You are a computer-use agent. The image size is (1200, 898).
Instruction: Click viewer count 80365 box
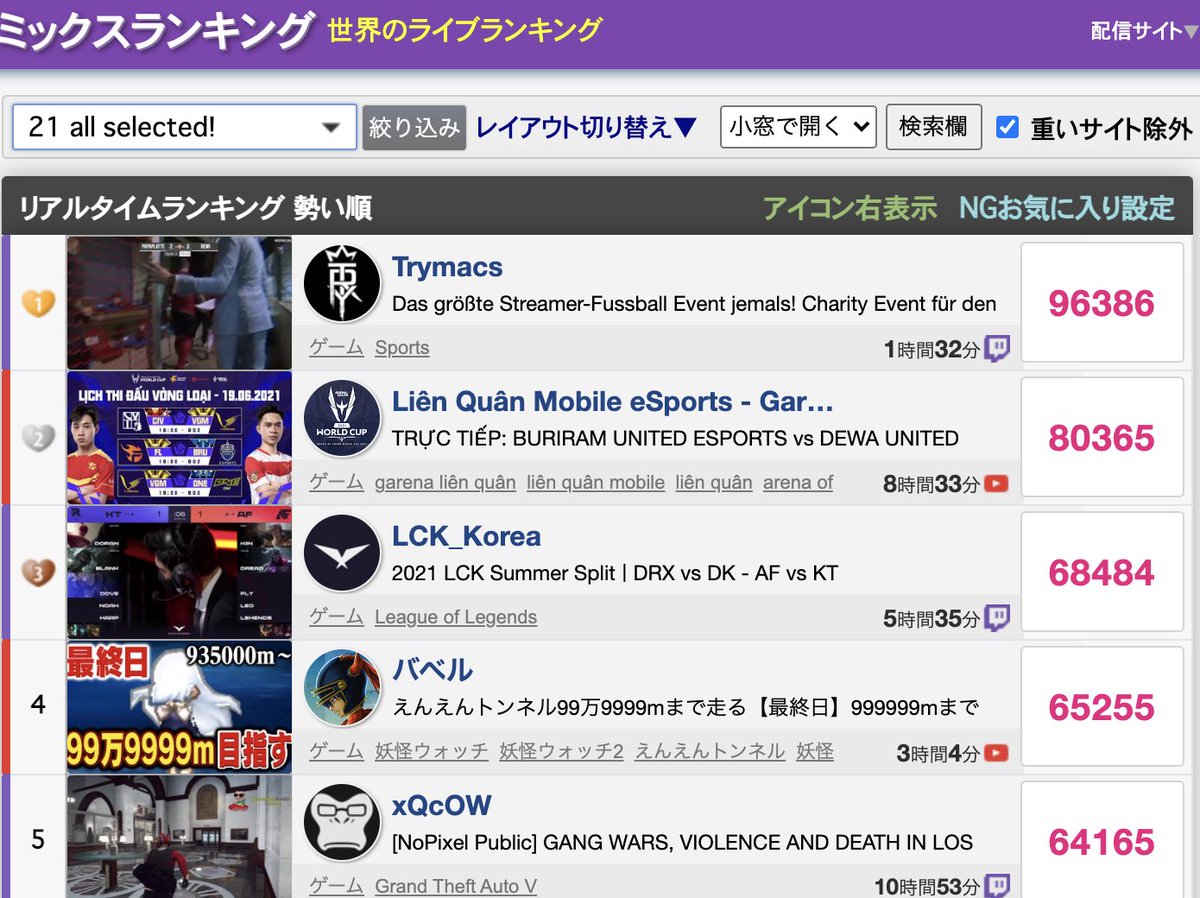coord(1102,438)
